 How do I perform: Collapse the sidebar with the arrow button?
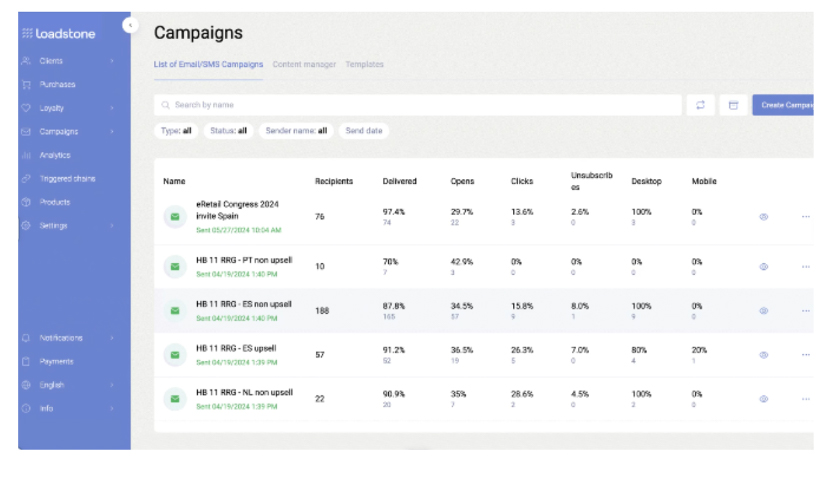point(130,25)
